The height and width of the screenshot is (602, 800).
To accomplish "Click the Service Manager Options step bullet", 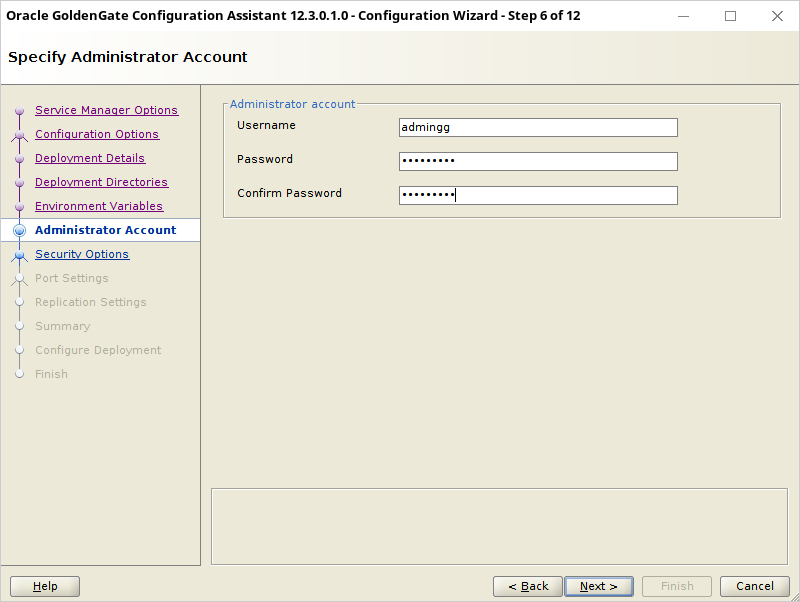I will click(x=19, y=110).
